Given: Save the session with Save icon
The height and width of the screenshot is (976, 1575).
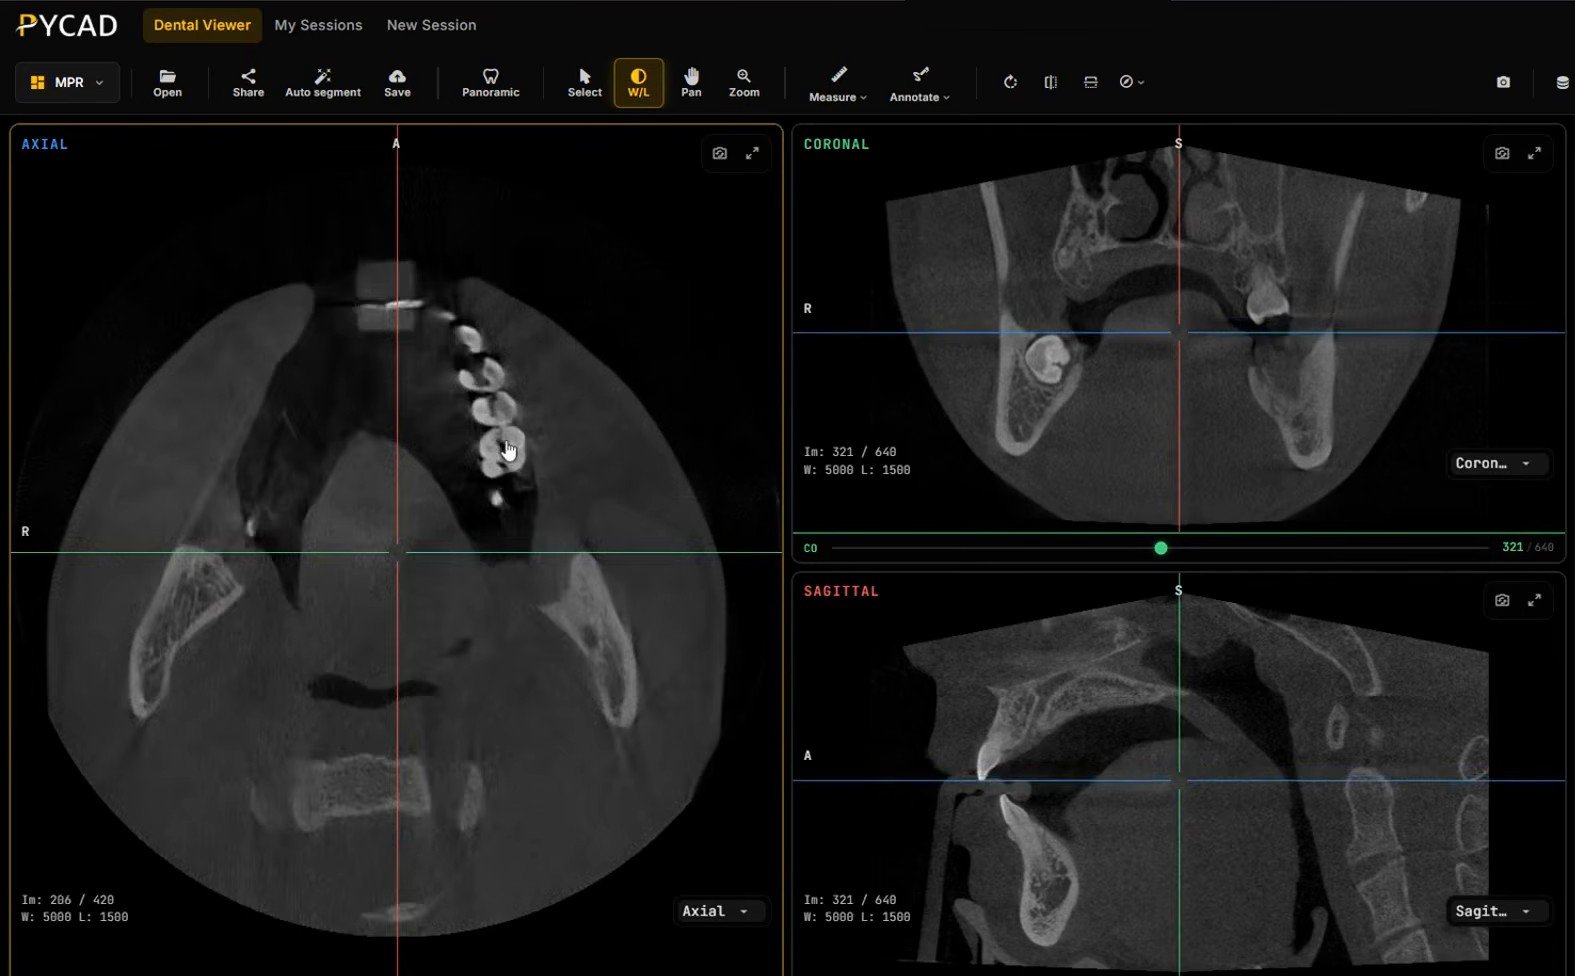Looking at the screenshot, I should click(397, 83).
